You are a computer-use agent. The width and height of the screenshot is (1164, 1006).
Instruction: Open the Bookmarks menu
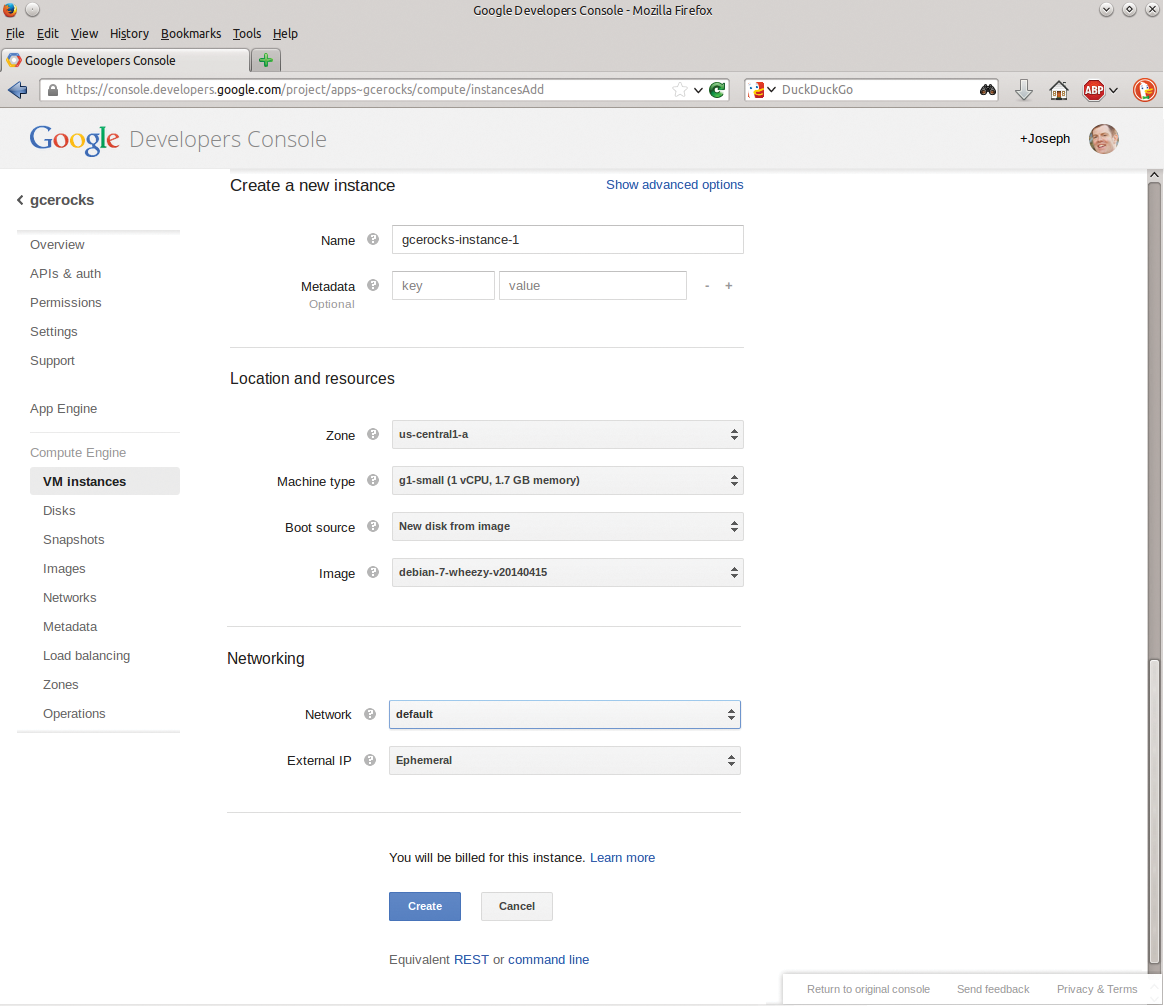(191, 33)
